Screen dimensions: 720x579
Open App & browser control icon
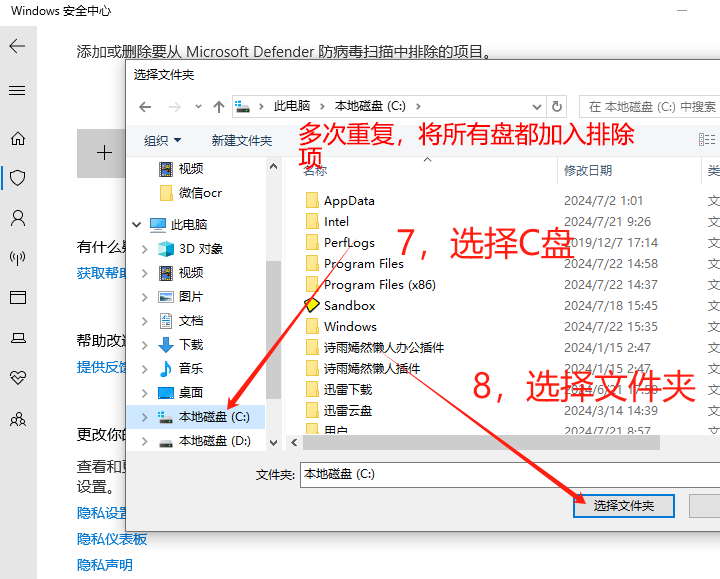tap(18, 298)
